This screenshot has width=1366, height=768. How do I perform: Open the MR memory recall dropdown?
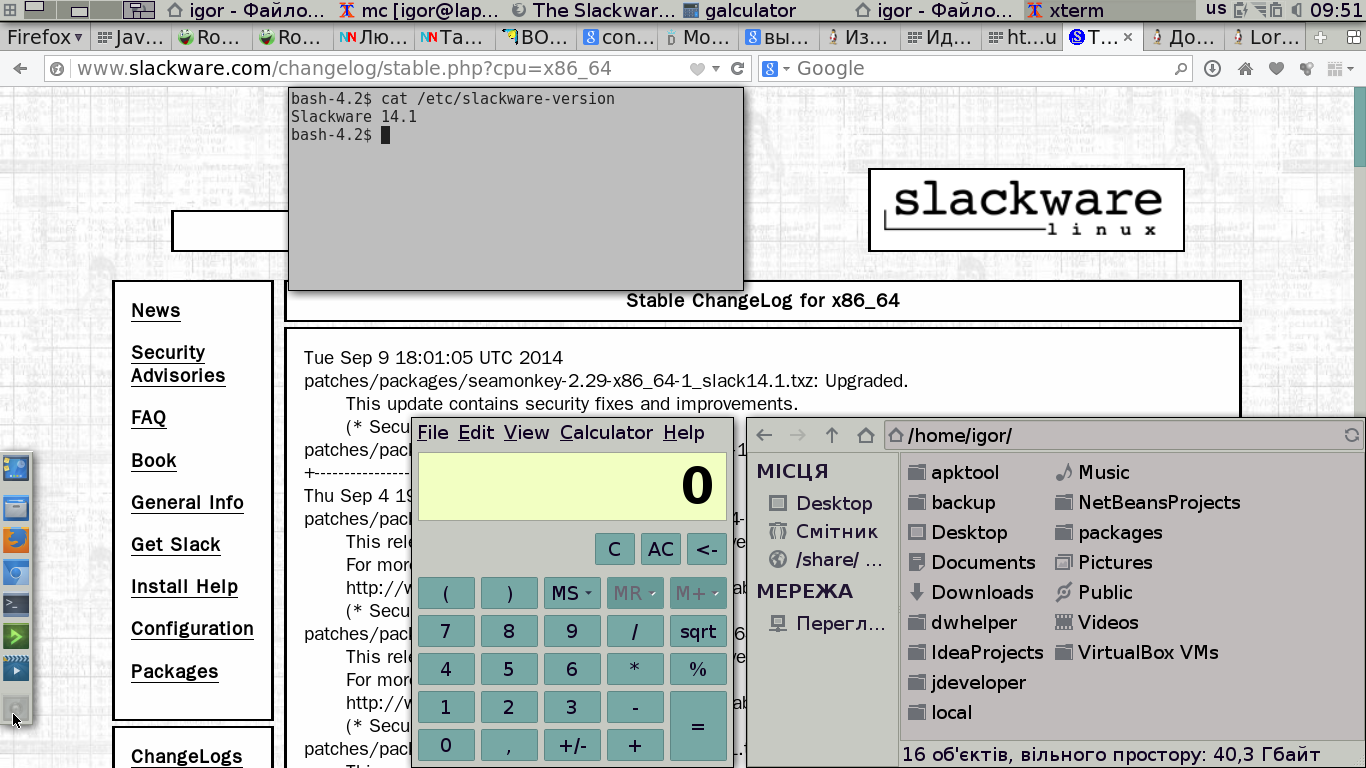635,593
